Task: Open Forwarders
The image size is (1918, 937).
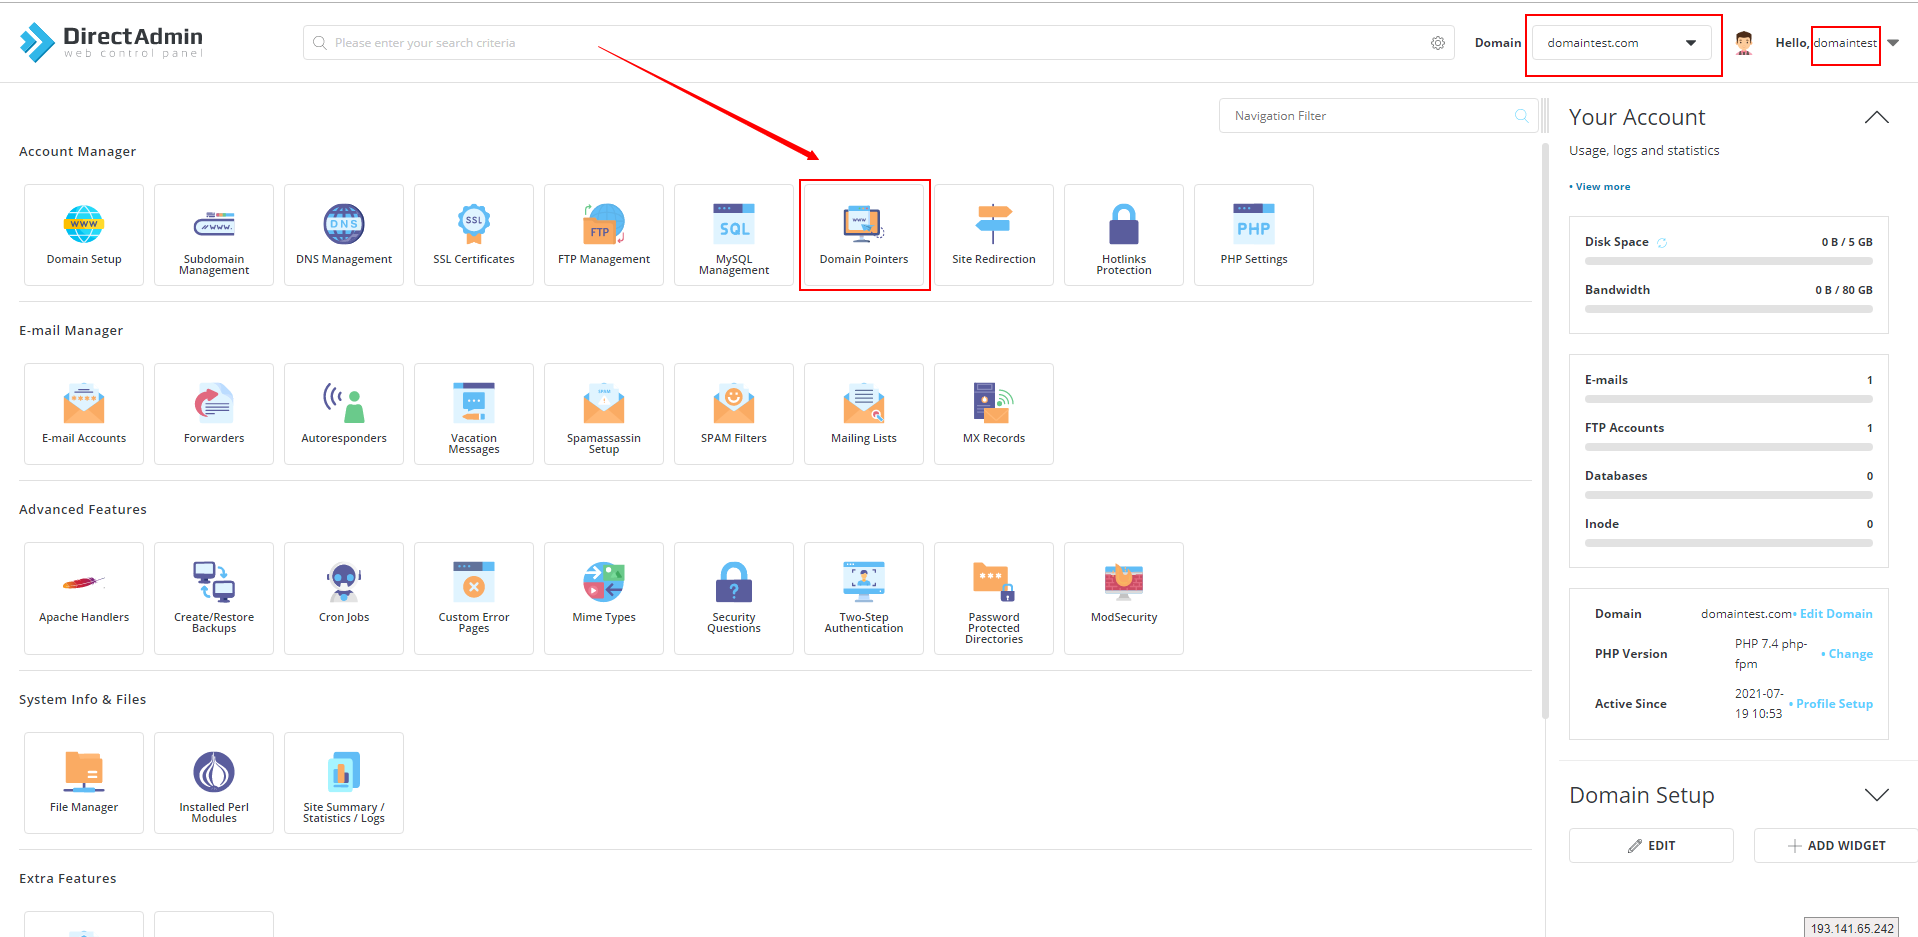Action: pos(214,414)
